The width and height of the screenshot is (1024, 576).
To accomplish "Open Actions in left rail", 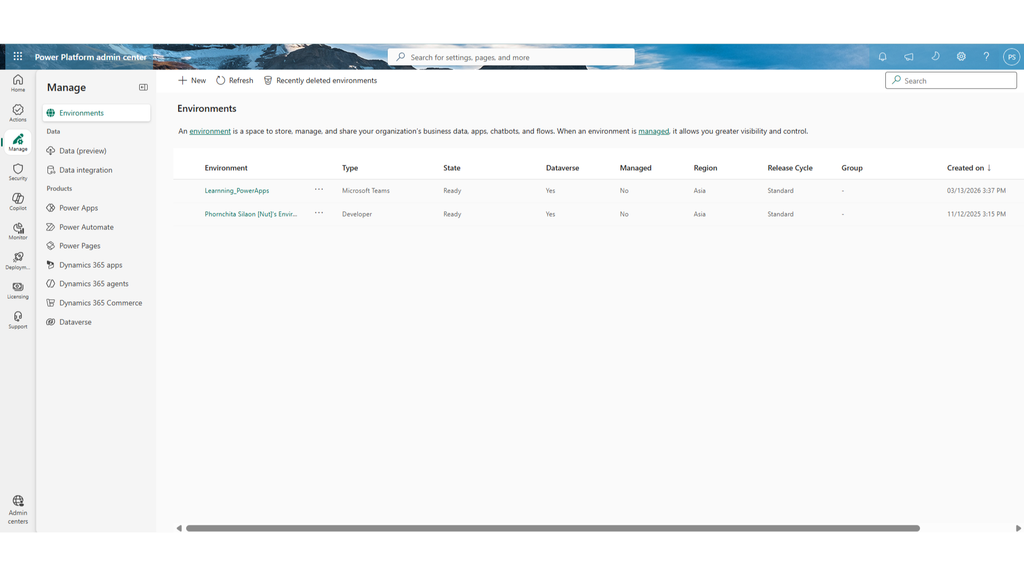I will (18, 112).
